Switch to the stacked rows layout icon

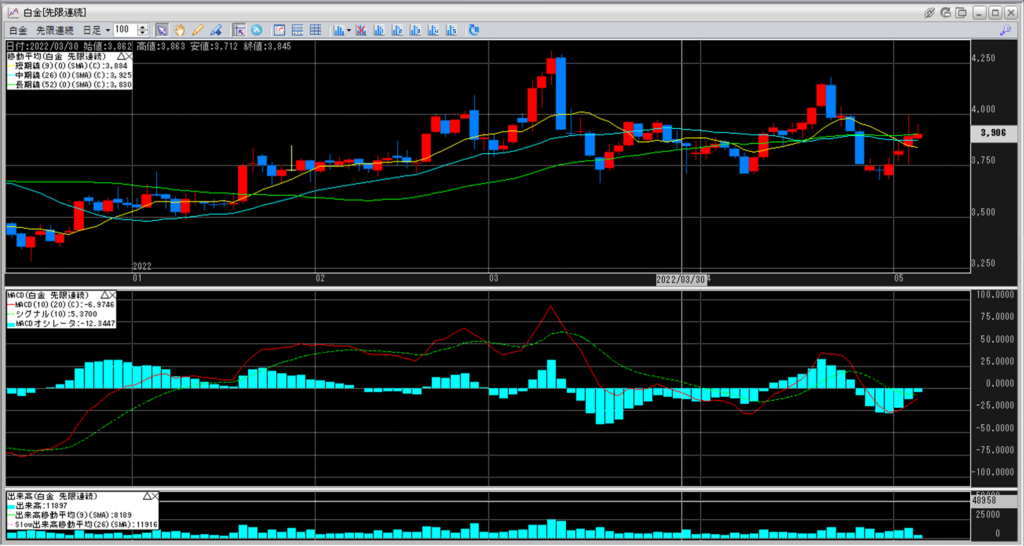pyautogui.click(x=297, y=30)
